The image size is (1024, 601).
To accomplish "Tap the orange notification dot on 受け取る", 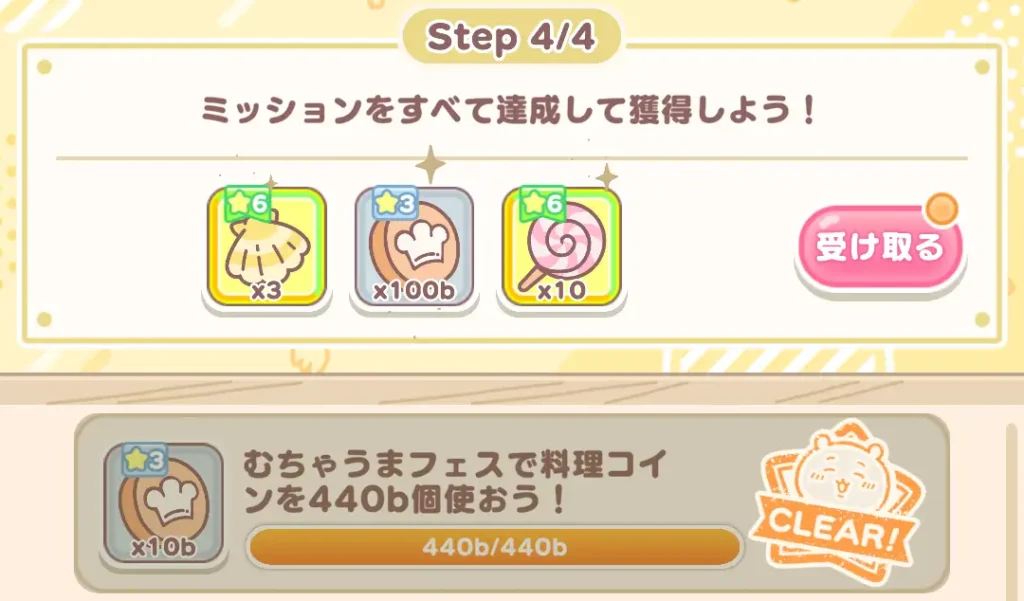I will pyautogui.click(x=942, y=210).
